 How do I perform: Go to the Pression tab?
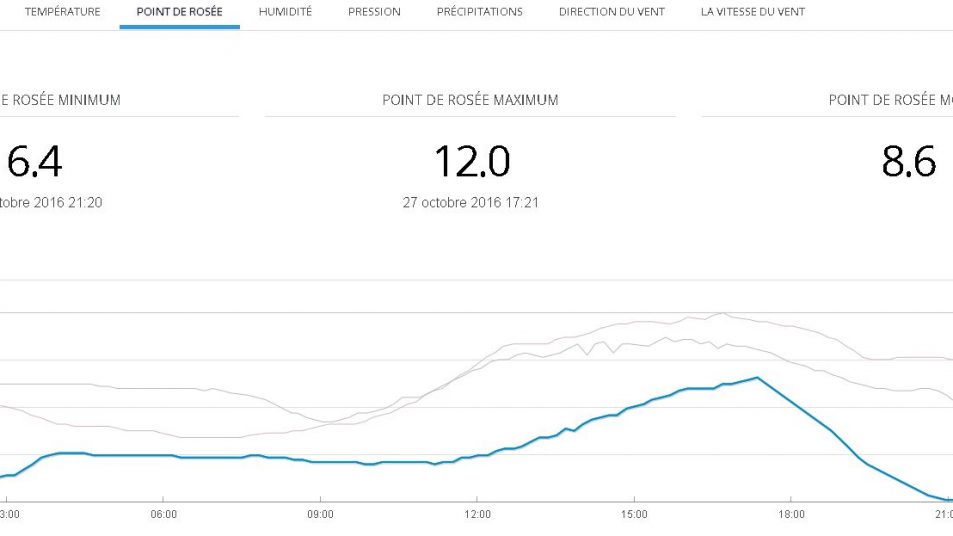(x=374, y=12)
